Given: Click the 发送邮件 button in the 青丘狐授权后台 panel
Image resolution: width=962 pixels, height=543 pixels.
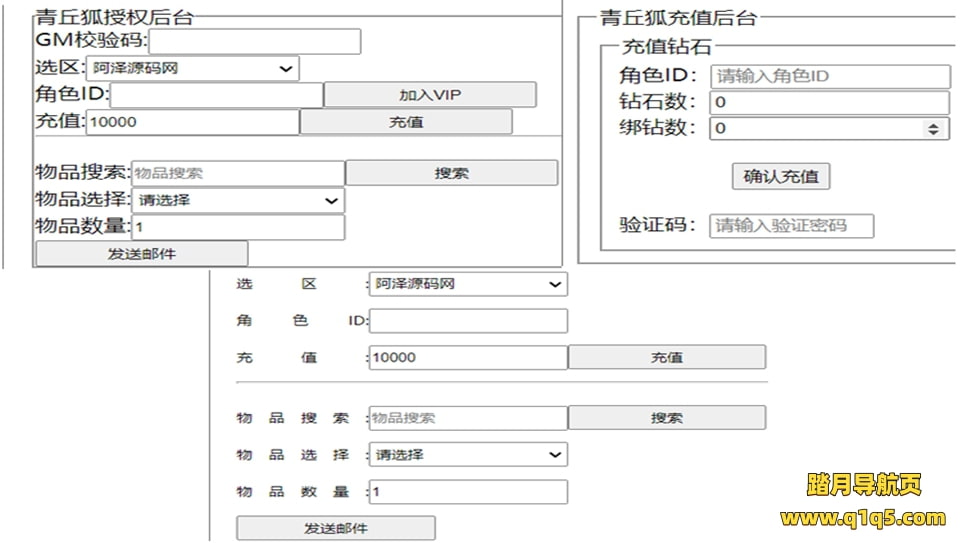Looking at the screenshot, I should point(141,254).
